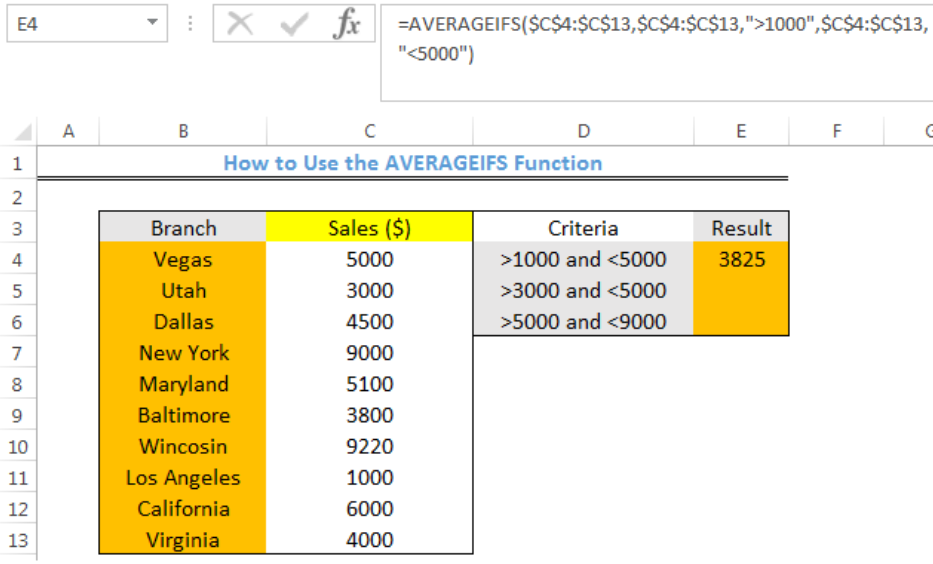Click the Name Box showing E4
The width and height of the screenshot is (933, 564).
[x=87, y=24]
